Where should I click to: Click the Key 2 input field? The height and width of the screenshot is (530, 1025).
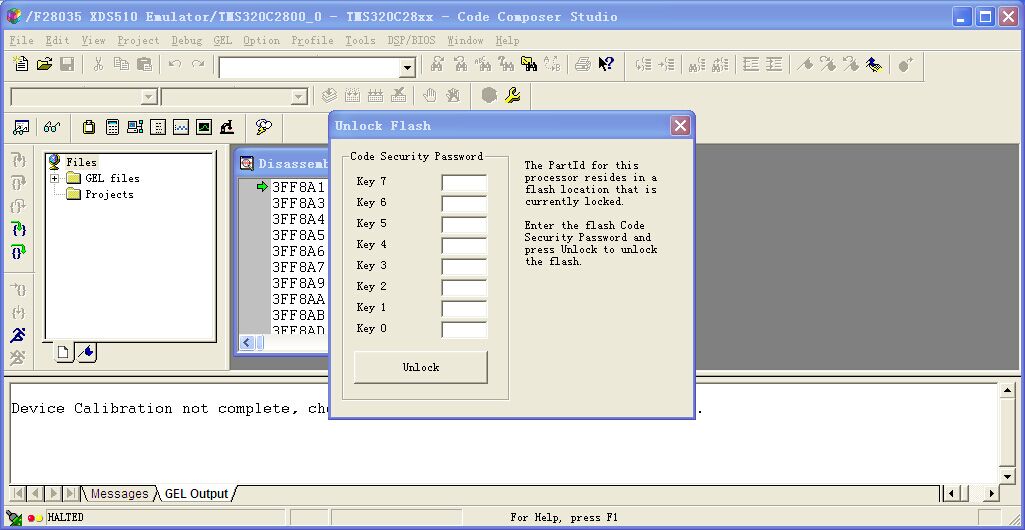[x=464, y=288]
